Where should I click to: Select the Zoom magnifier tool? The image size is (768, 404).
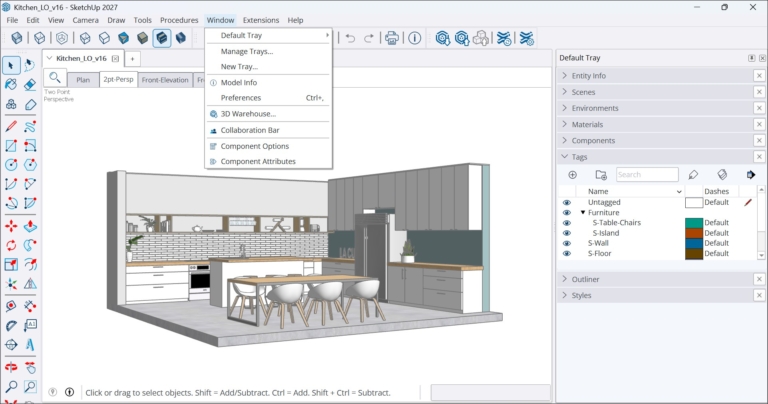[x=11, y=387]
